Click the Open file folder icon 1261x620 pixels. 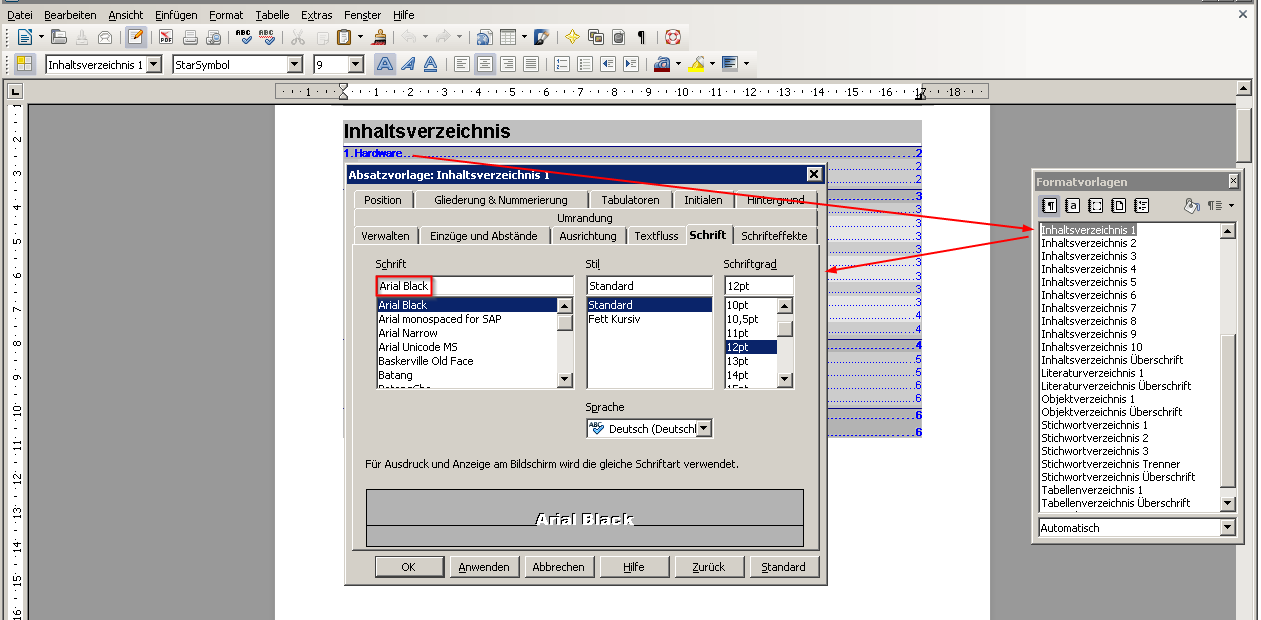click(x=59, y=37)
